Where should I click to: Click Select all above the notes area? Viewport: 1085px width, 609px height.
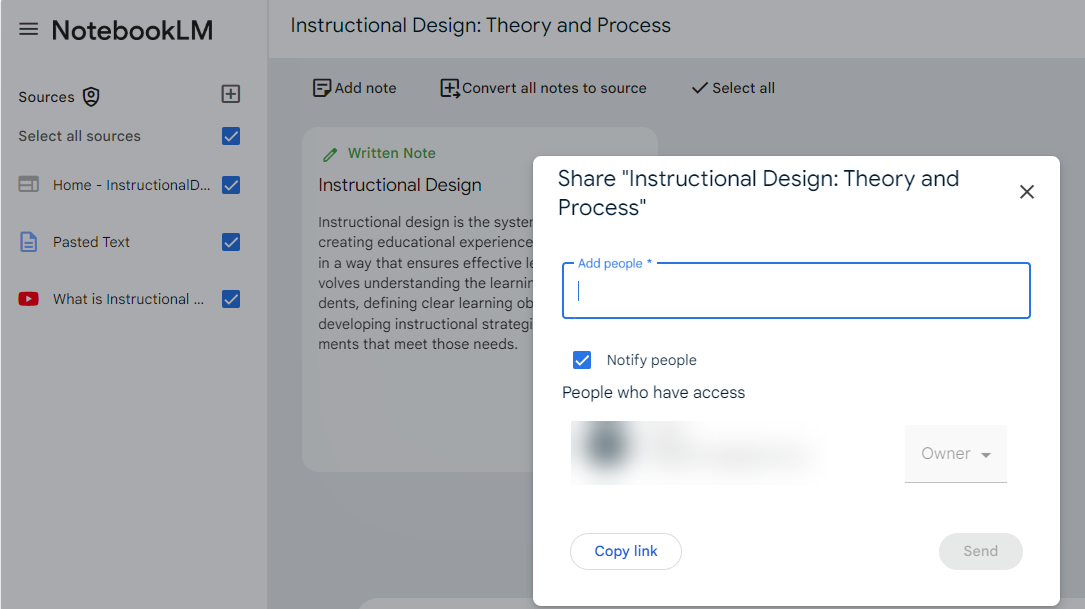[x=732, y=88]
